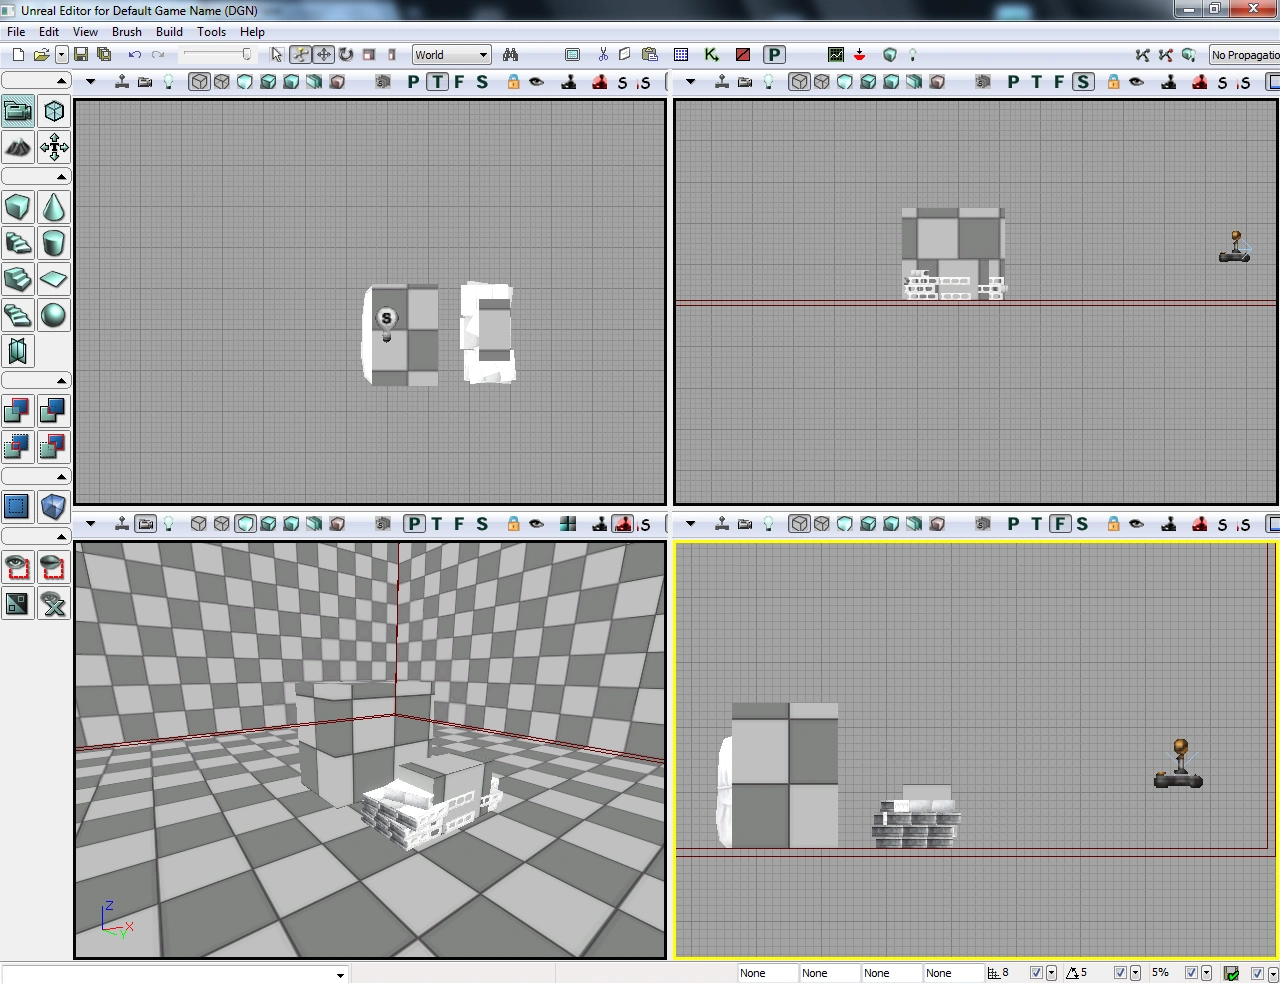Add a volume from the toolbox
The width and height of the screenshot is (1280, 984).
[54, 507]
